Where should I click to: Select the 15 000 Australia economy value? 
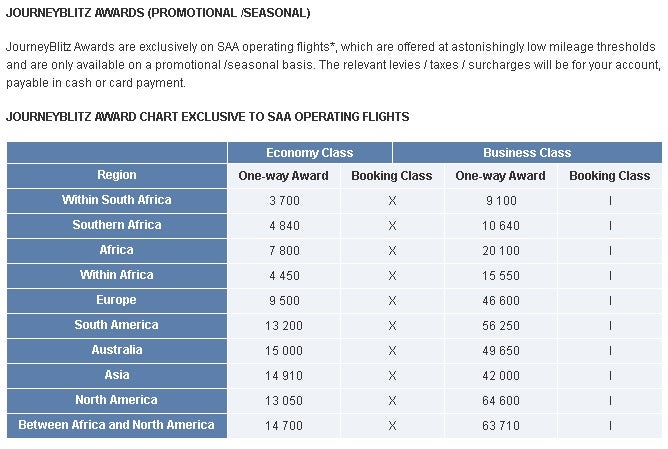[x=284, y=351]
